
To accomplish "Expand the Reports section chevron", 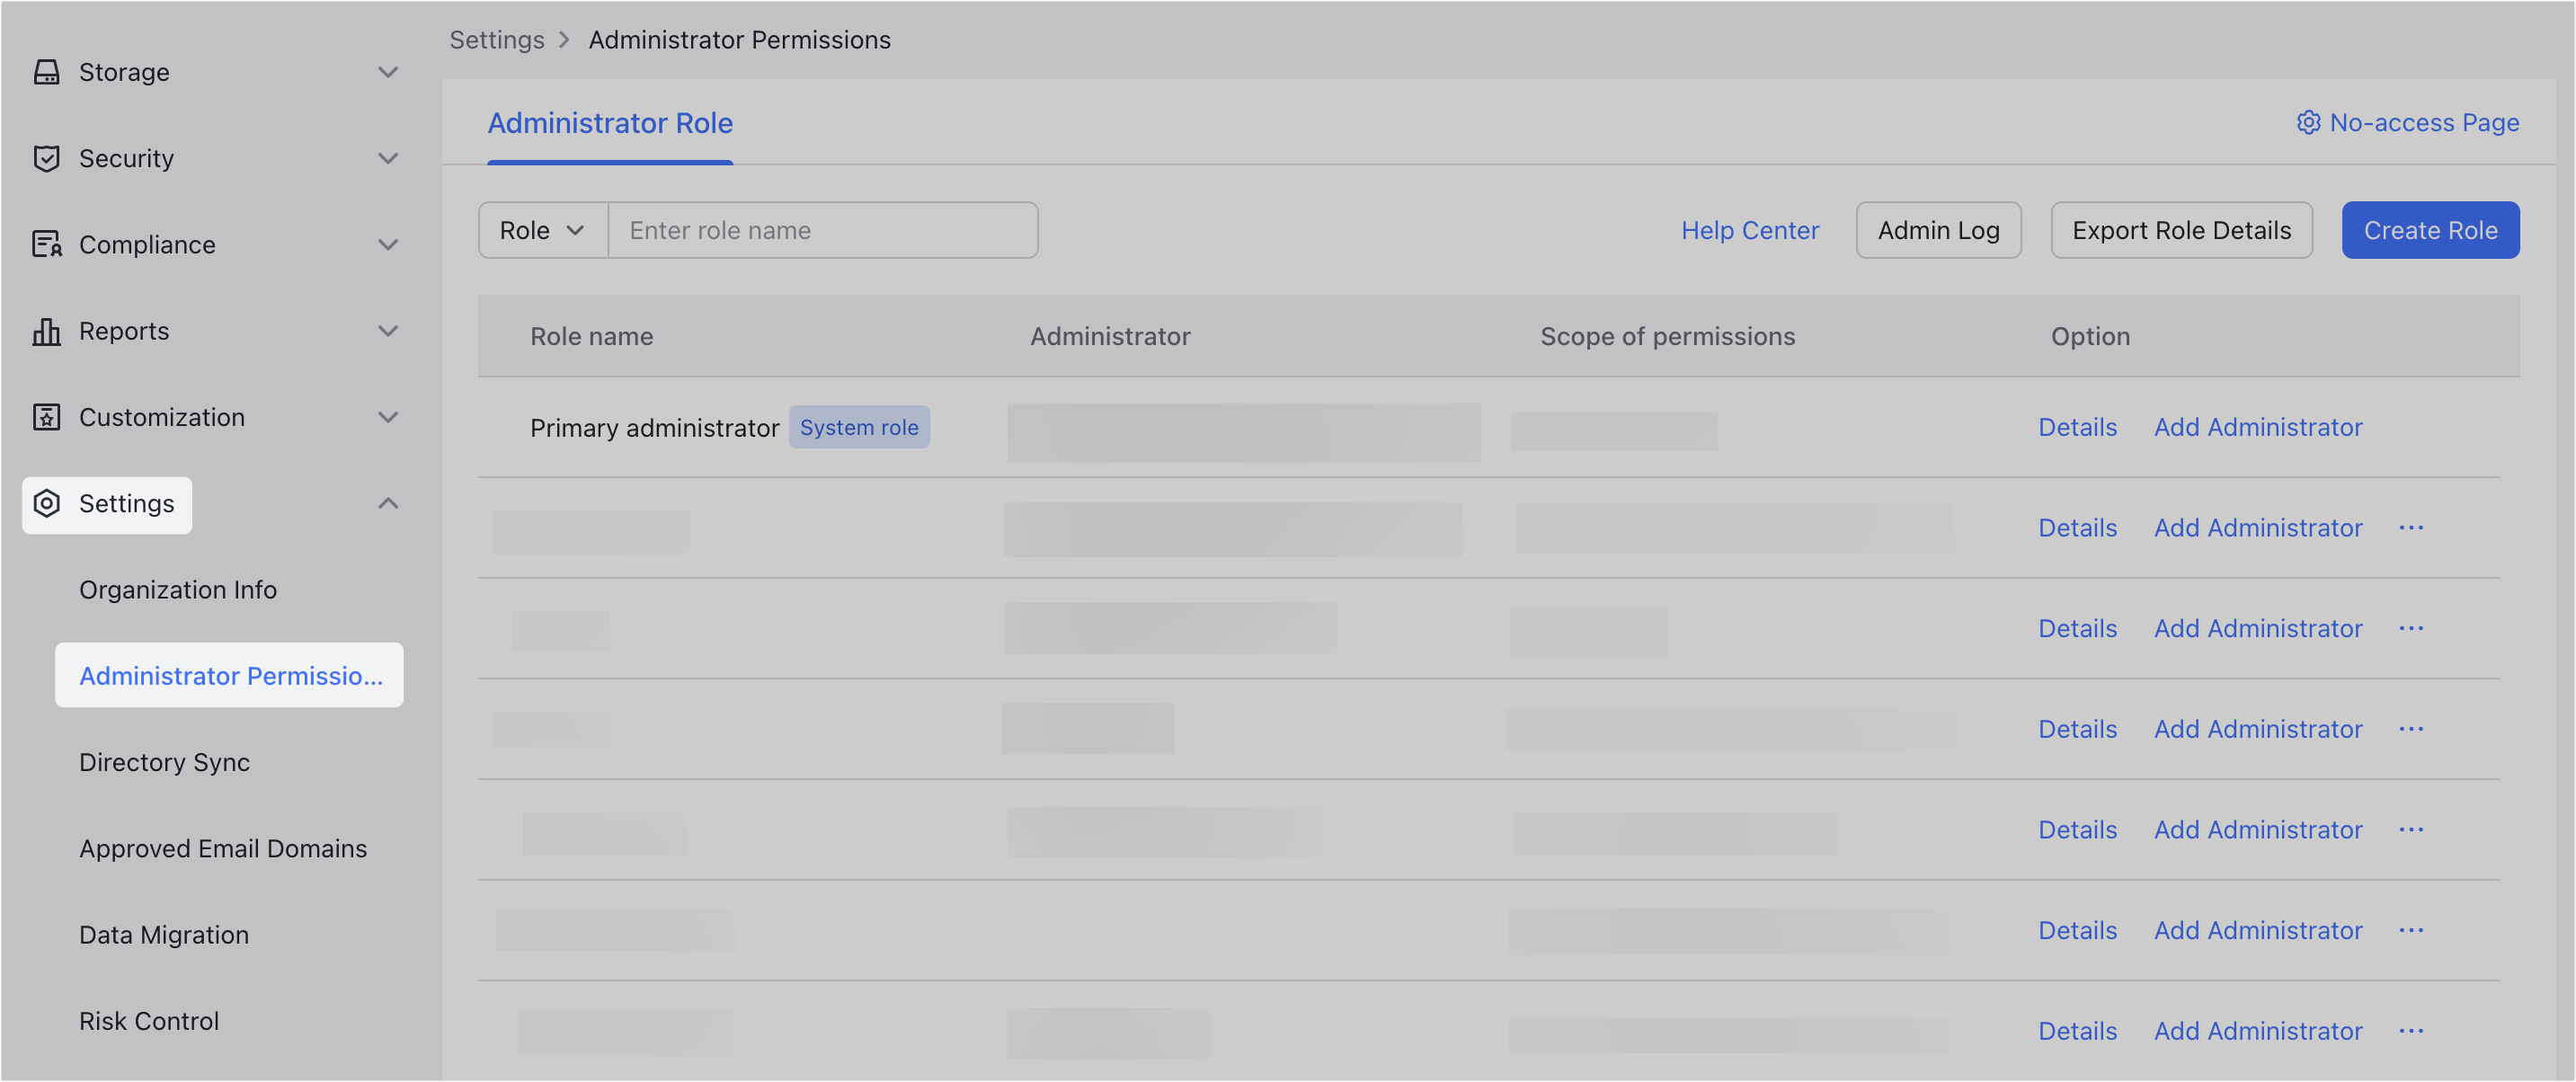I will tap(388, 331).
